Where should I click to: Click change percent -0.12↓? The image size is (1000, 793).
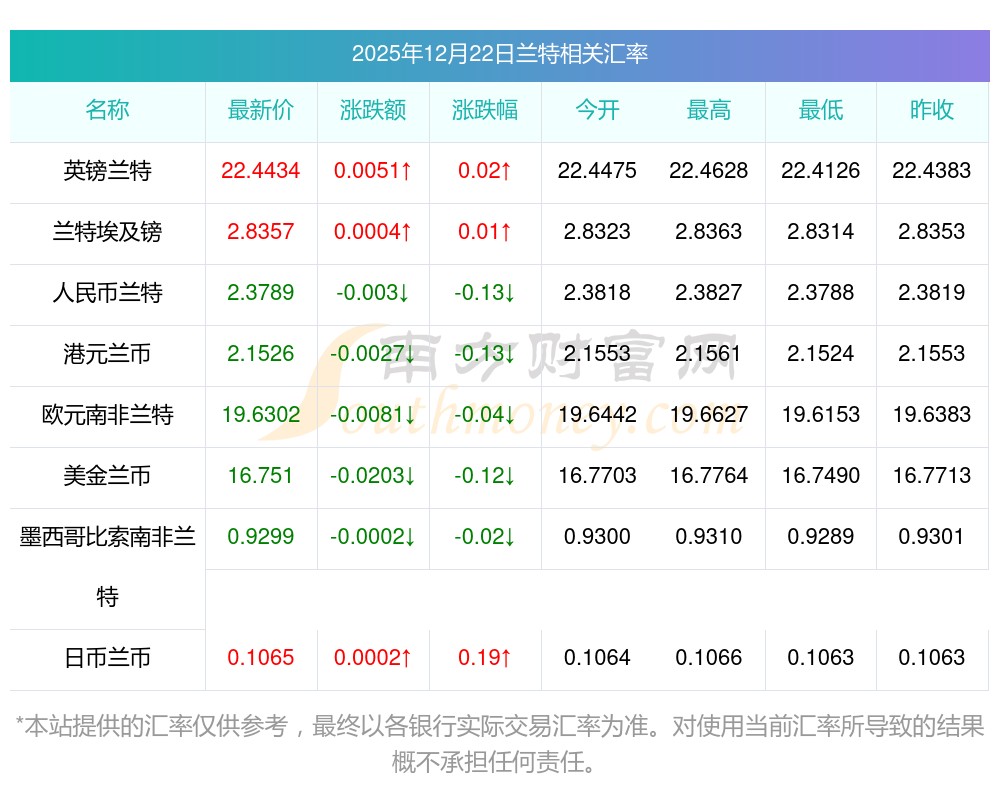click(485, 475)
